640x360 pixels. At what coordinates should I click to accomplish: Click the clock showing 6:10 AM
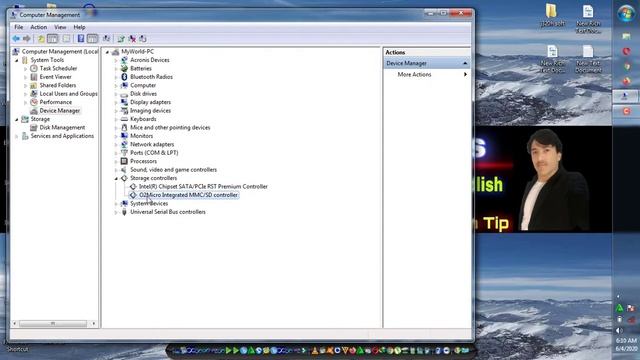coord(626,340)
